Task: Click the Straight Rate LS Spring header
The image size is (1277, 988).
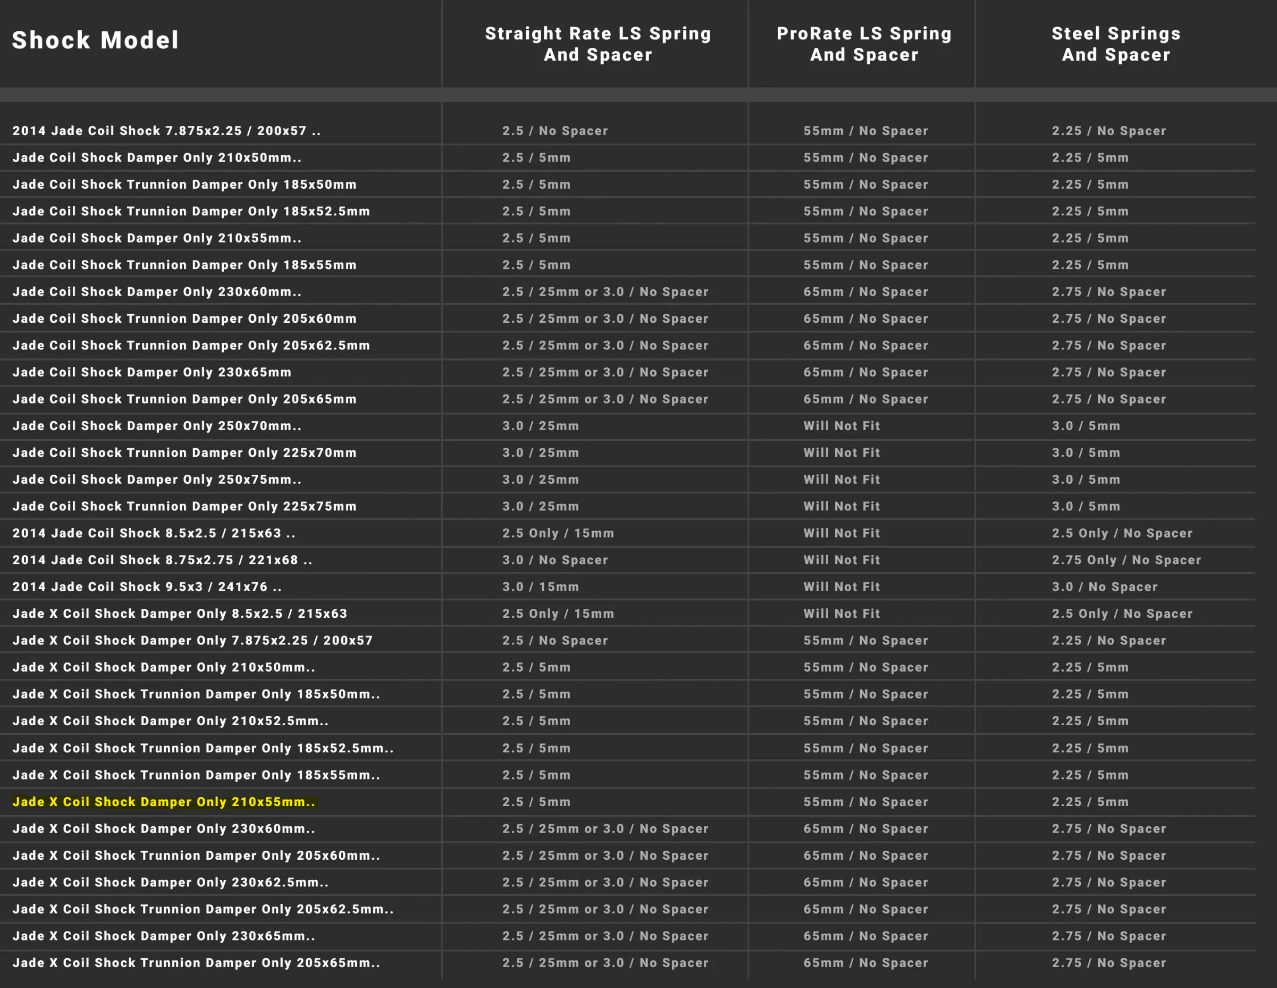Action: coord(597,44)
